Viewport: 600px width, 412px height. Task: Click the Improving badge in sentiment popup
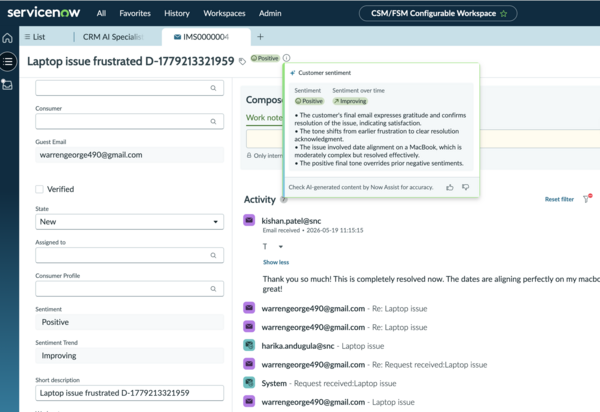[x=350, y=101]
